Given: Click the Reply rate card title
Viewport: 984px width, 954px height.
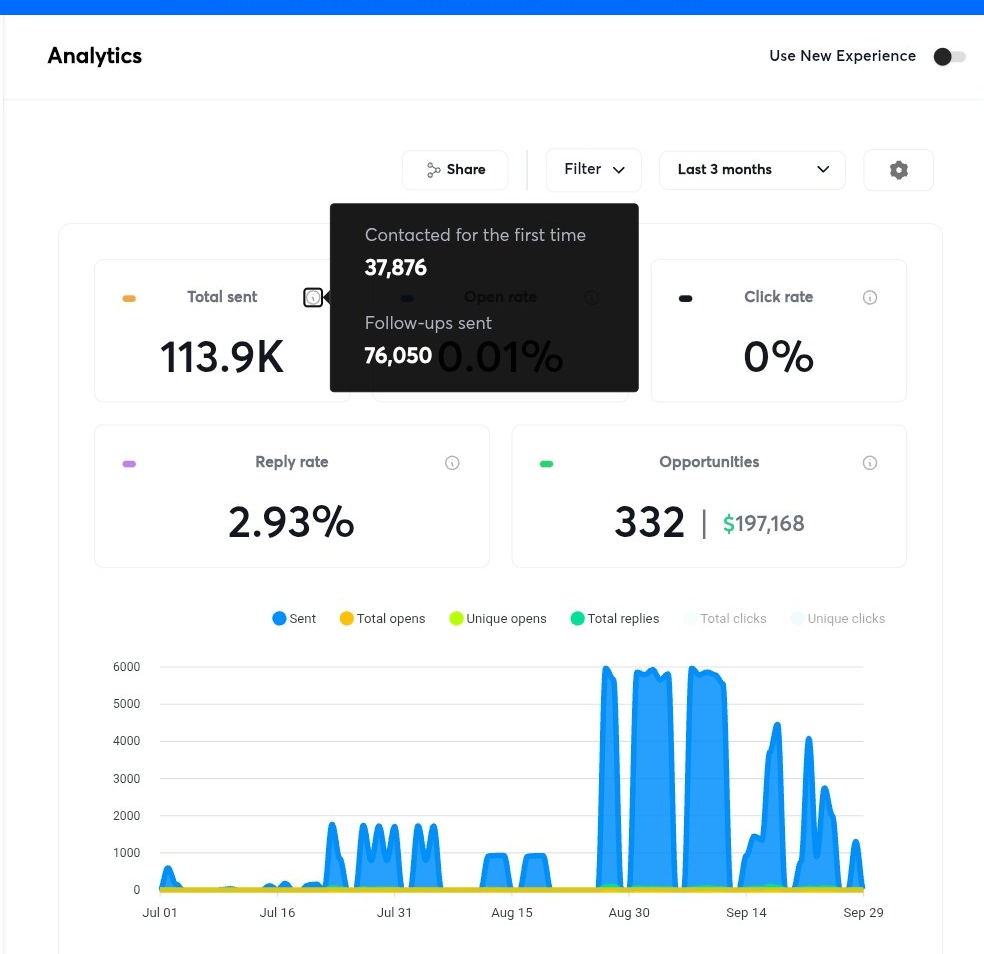Looking at the screenshot, I should coord(292,462).
